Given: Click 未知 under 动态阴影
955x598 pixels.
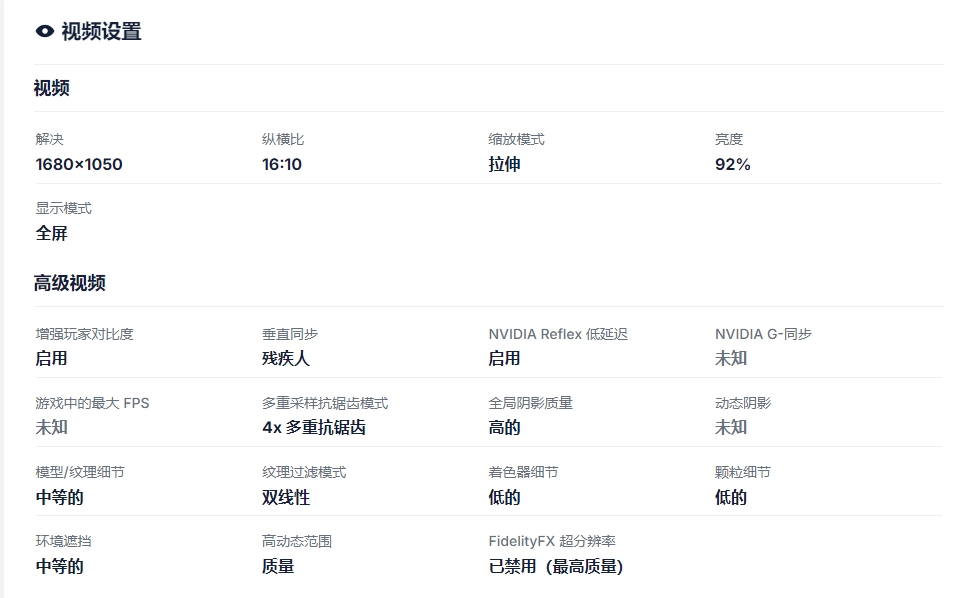Looking at the screenshot, I should click(731, 427).
